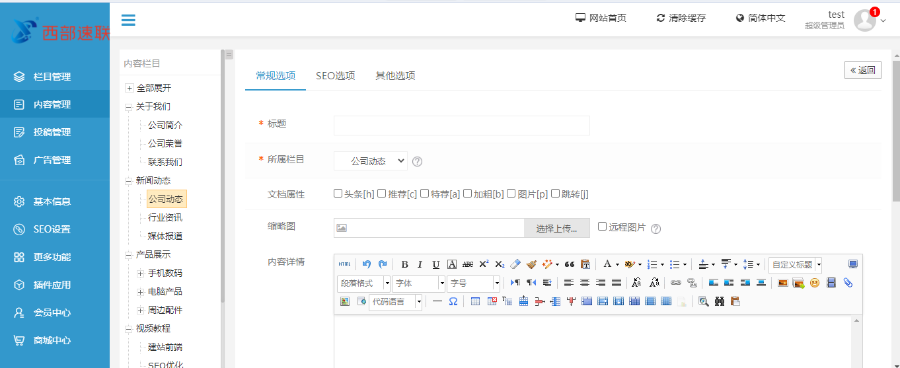Viewport: 900px width, 368px height.
Task: Check the 特荐[a] attribute
Action: click(x=425, y=194)
